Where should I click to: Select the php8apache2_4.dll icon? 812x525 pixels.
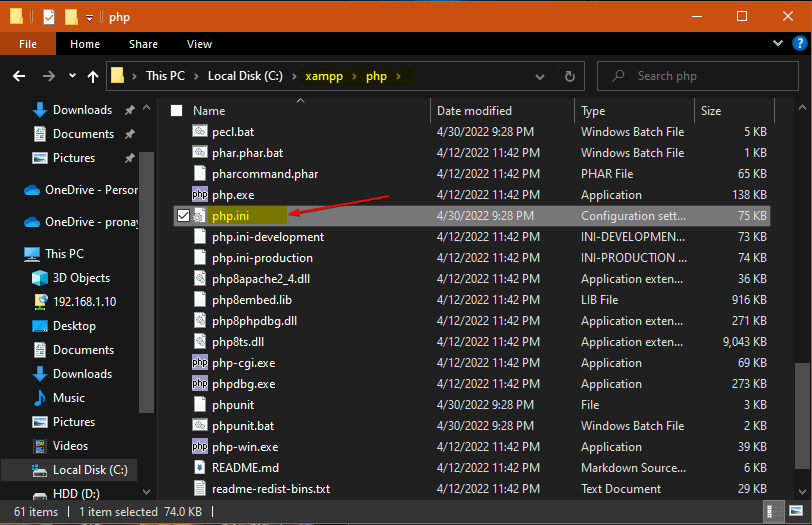coord(200,279)
